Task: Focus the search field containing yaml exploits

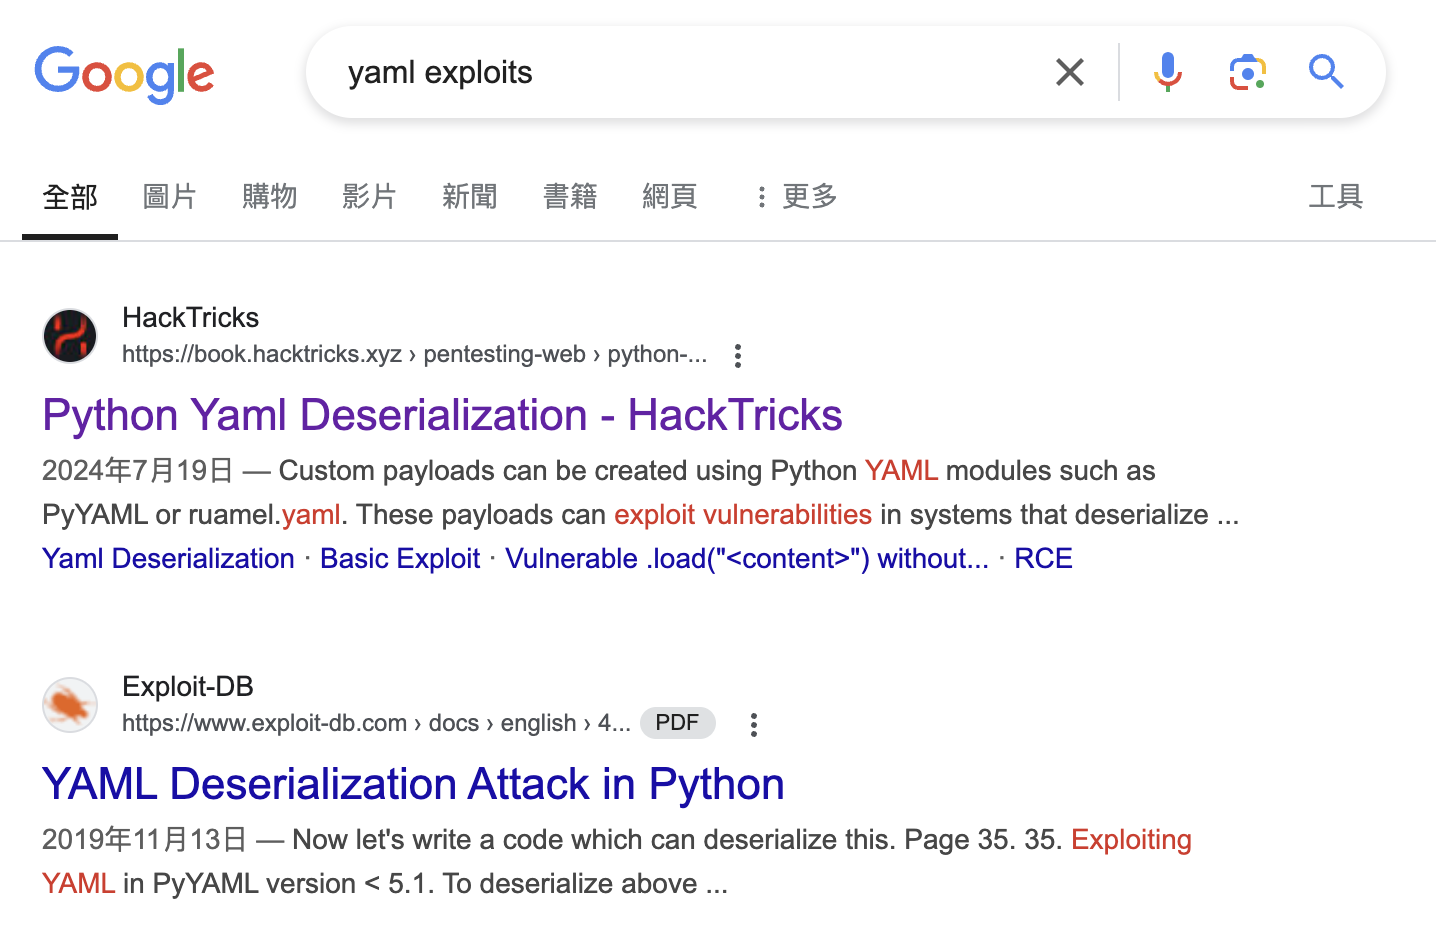Action: click(x=680, y=72)
